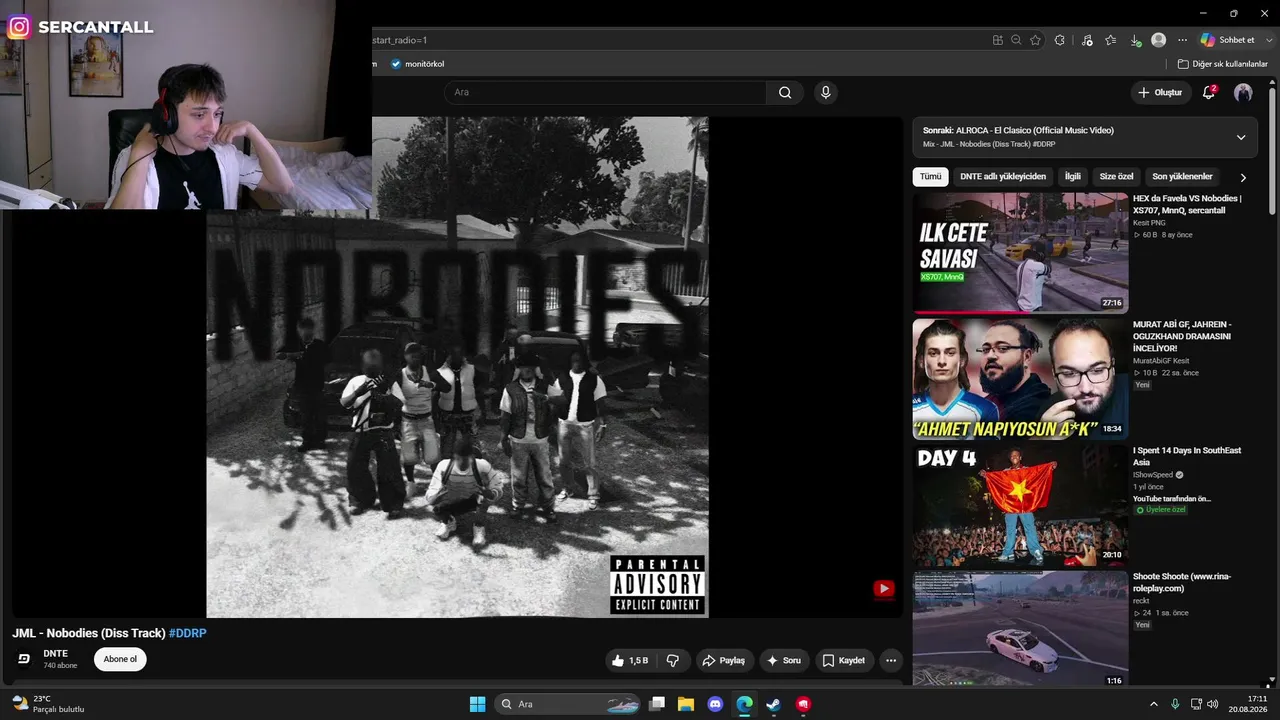Open 'I Spent 14 Days In SouthEast Asia' title
Image resolution: width=1280 pixels, height=720 pixels.
[1187, 456]
